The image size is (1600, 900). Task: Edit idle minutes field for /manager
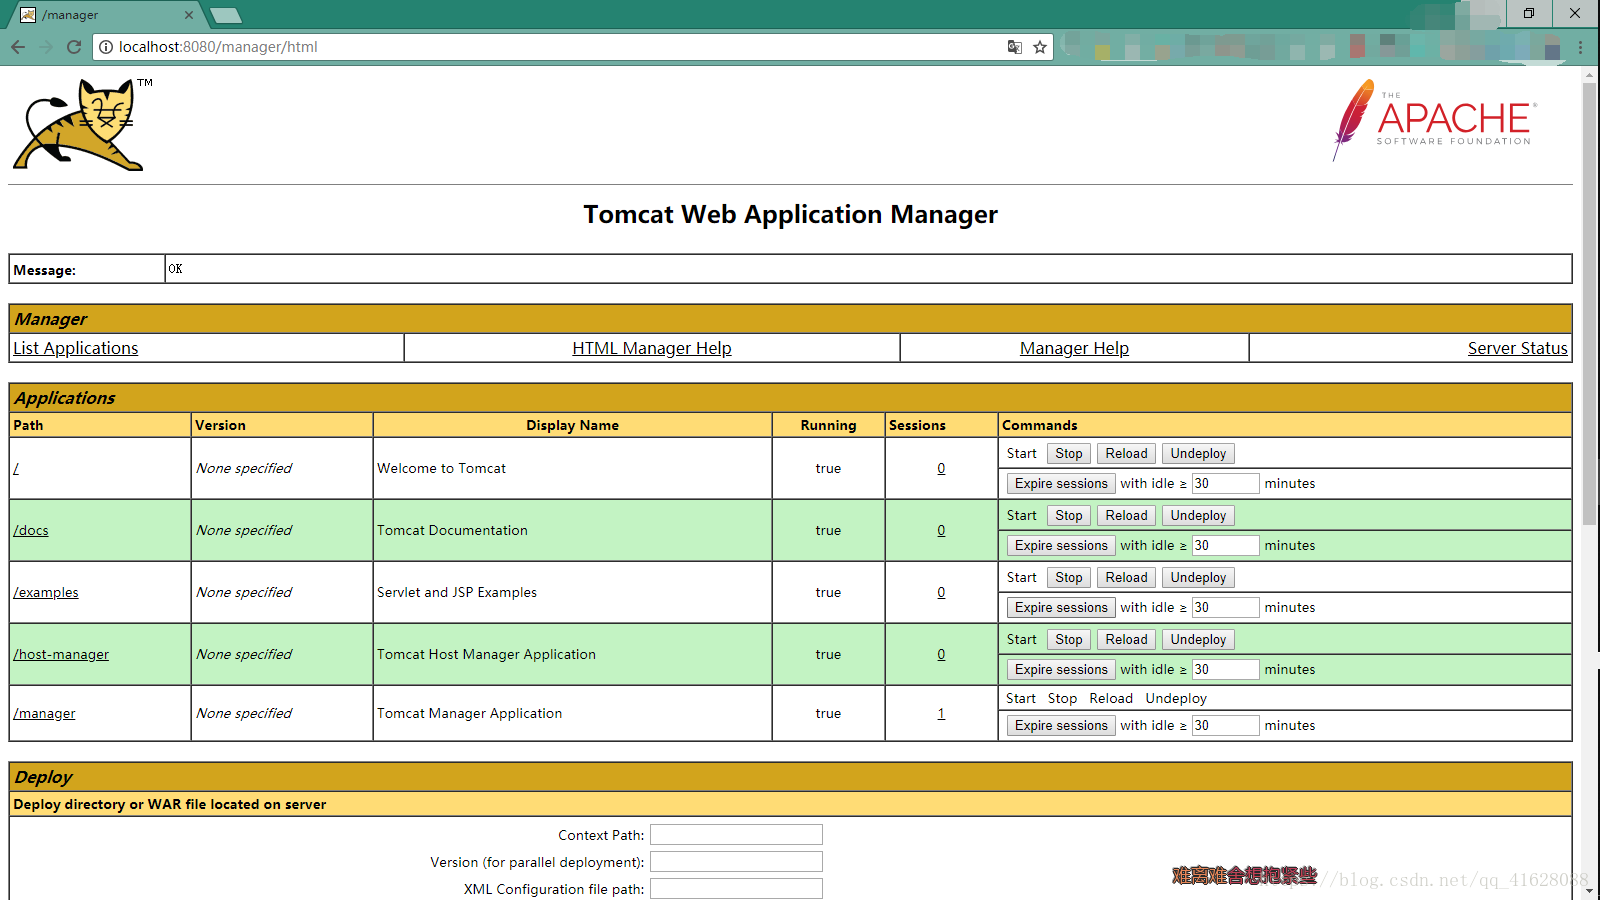coord(1225,726)
